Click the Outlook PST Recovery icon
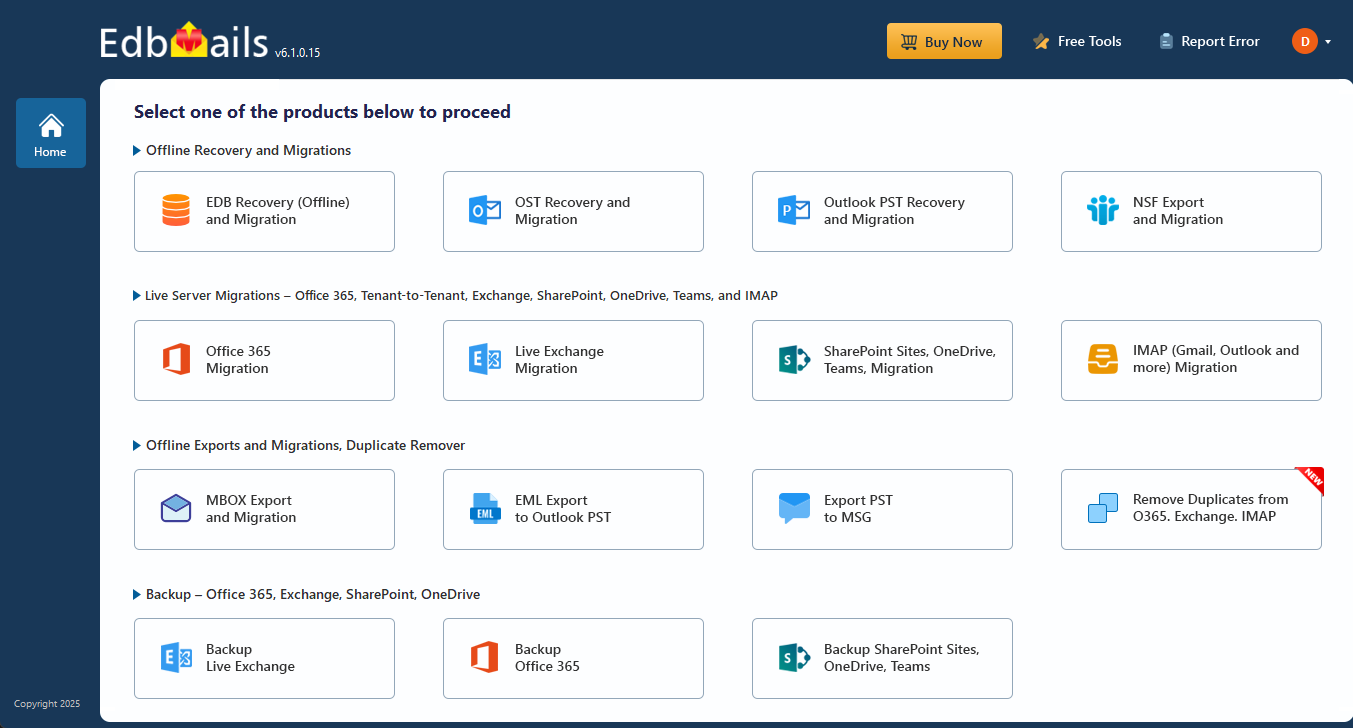This screenshot has width=1353, height=728. [793, 211]
